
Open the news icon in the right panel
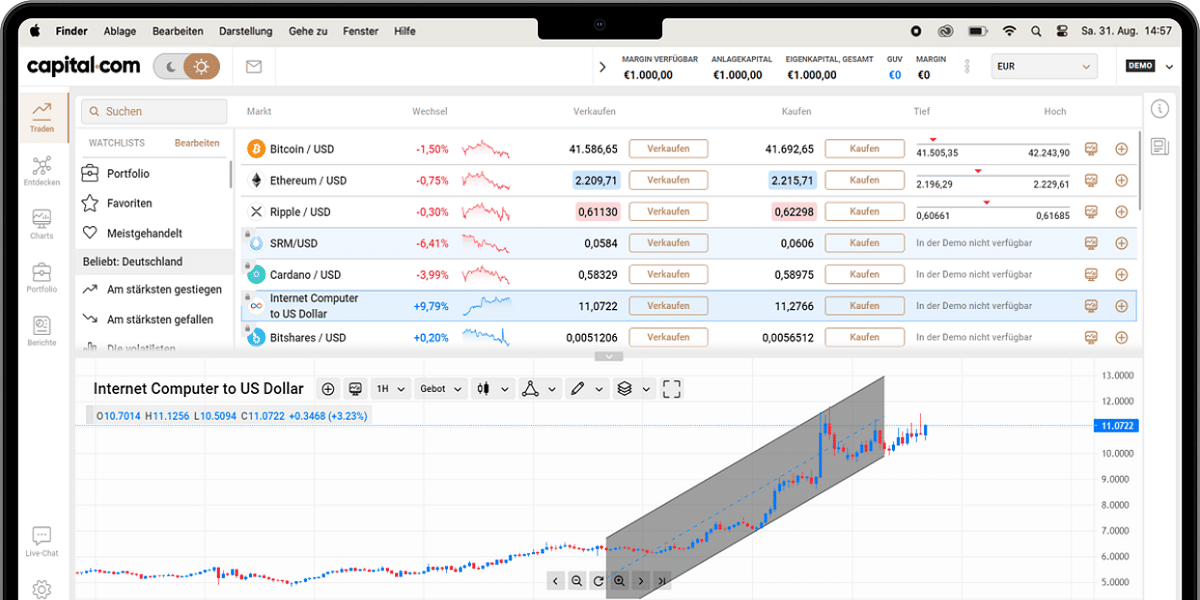coord(1160,147)
